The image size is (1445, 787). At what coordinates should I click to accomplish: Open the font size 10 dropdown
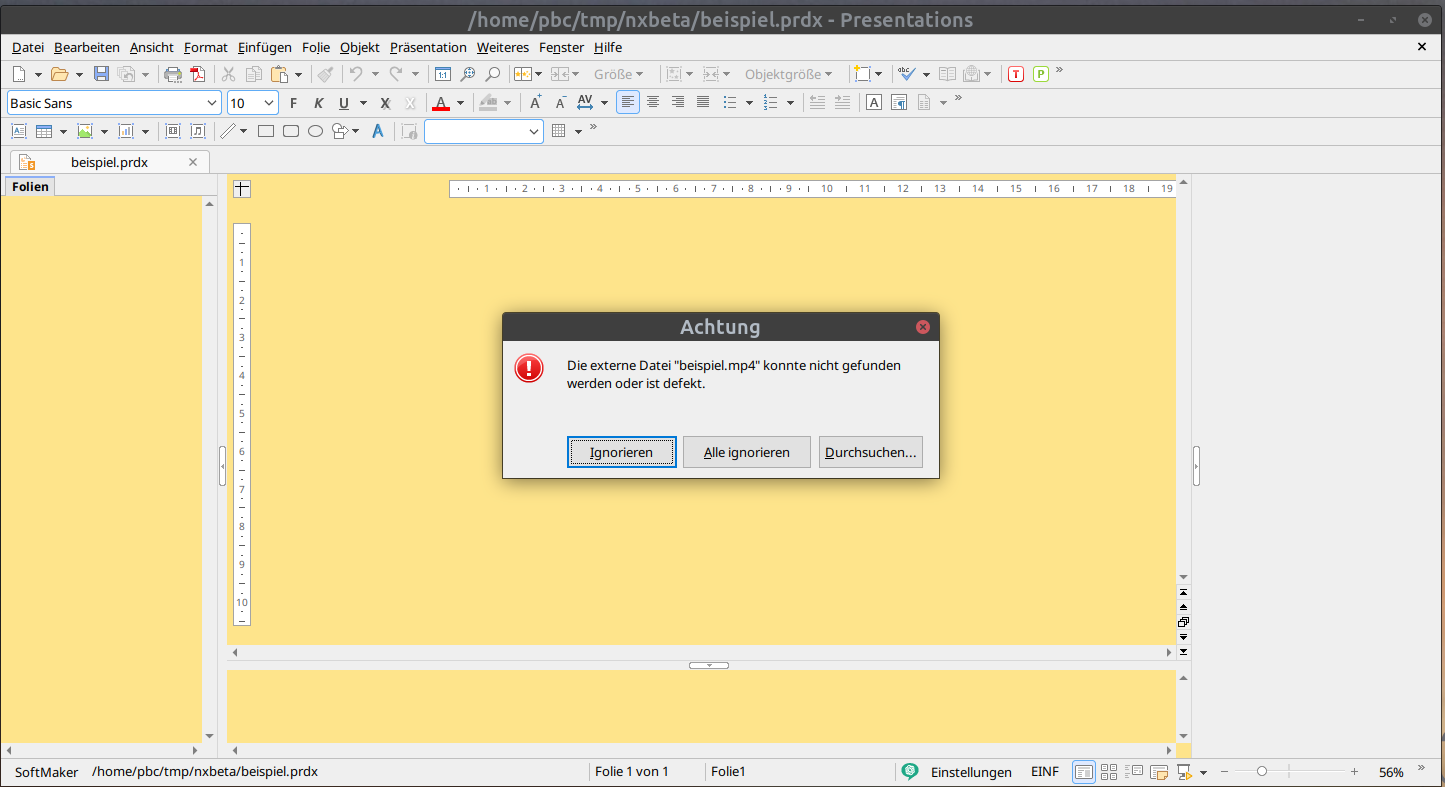pyautogui.click(x=269, y=103)
